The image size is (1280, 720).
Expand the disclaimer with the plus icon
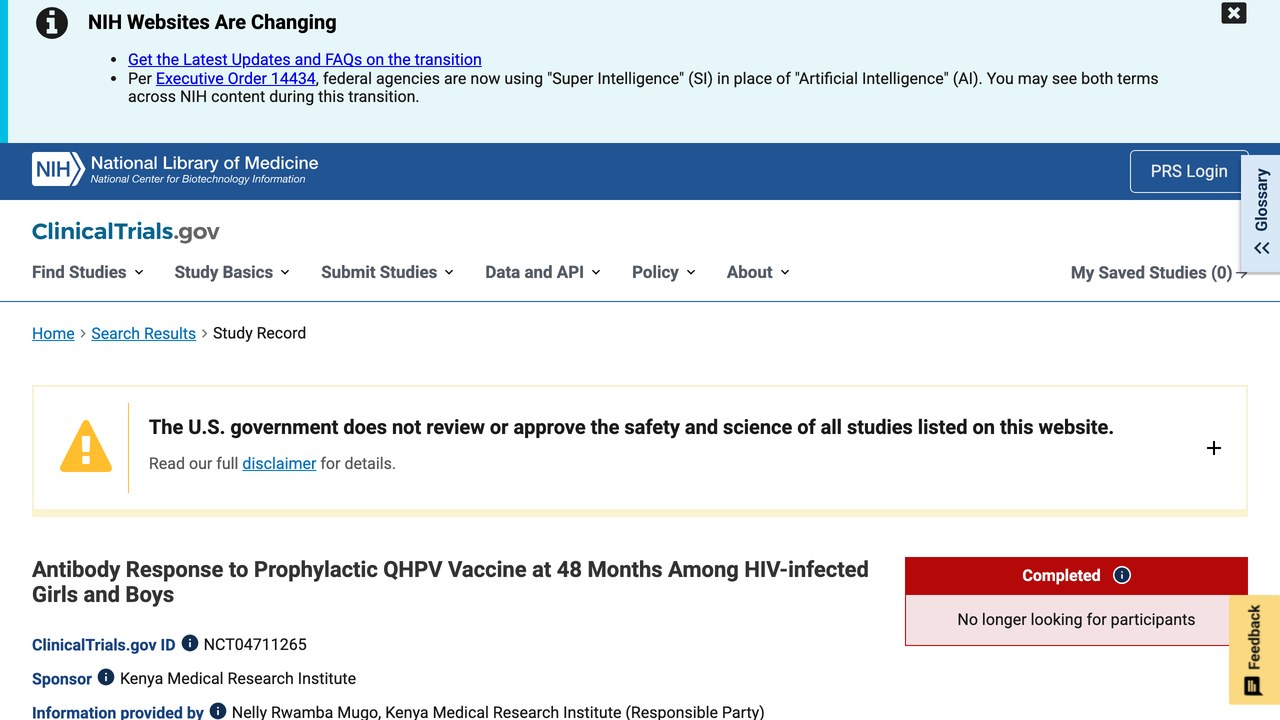coord(1214,448)
